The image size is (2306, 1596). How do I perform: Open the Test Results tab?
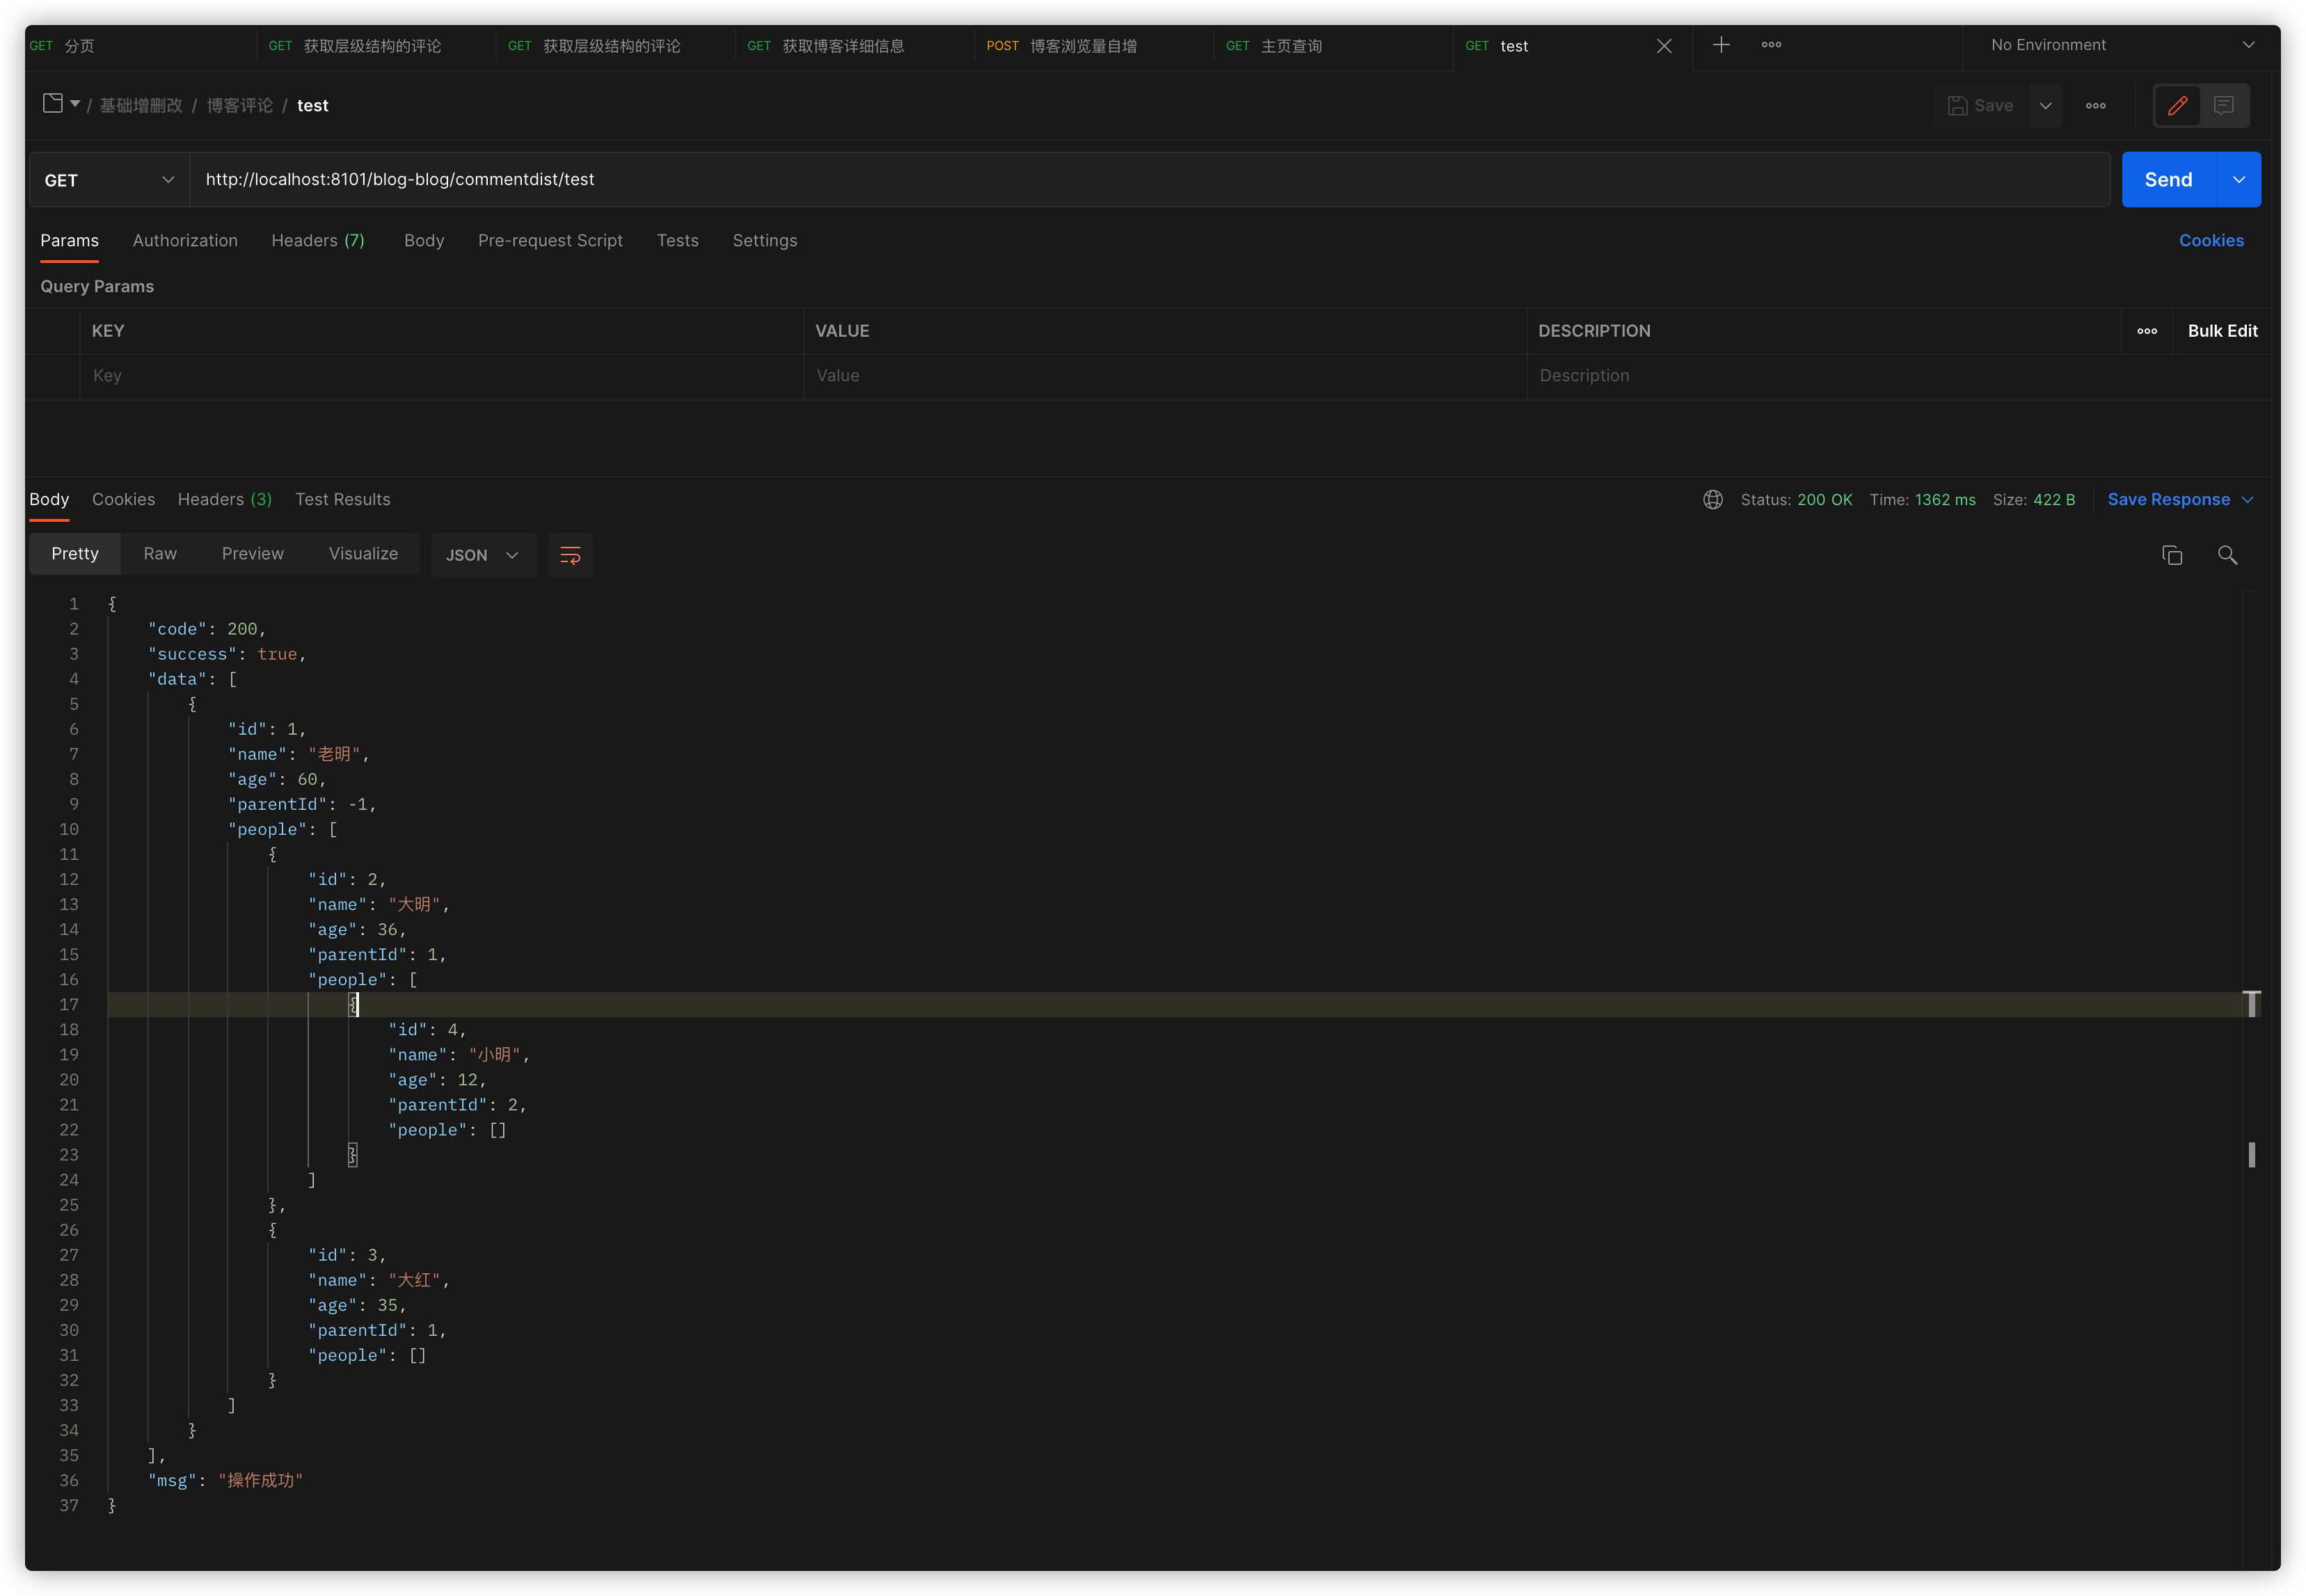click(342, 500)
